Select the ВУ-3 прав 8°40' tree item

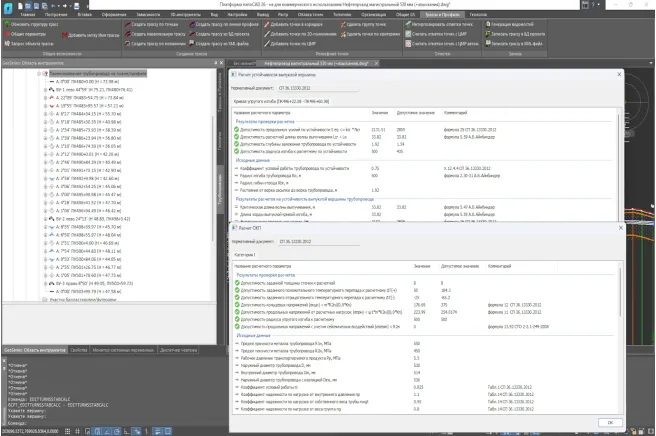pos(75,283)
